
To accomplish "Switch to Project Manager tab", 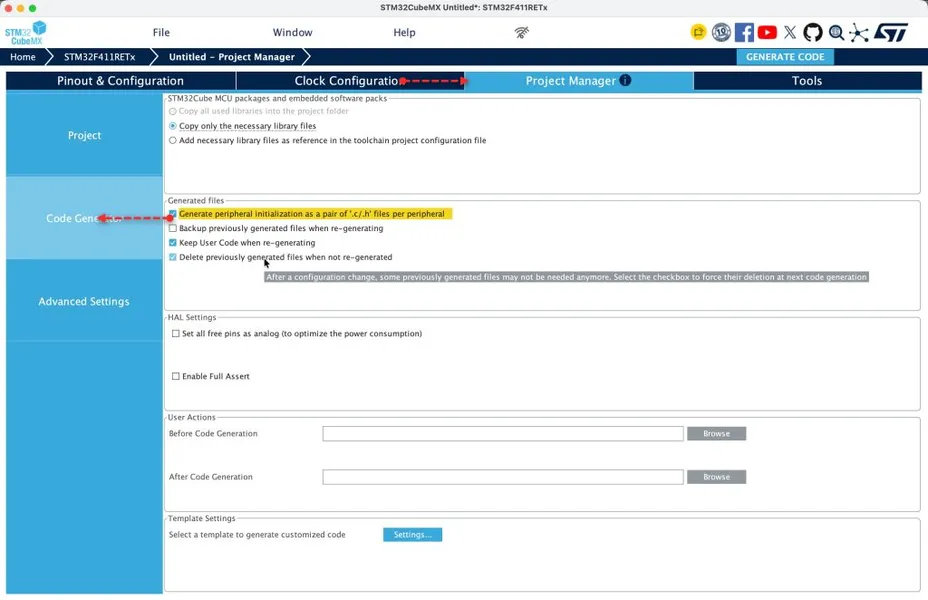I will coord(579,81).
